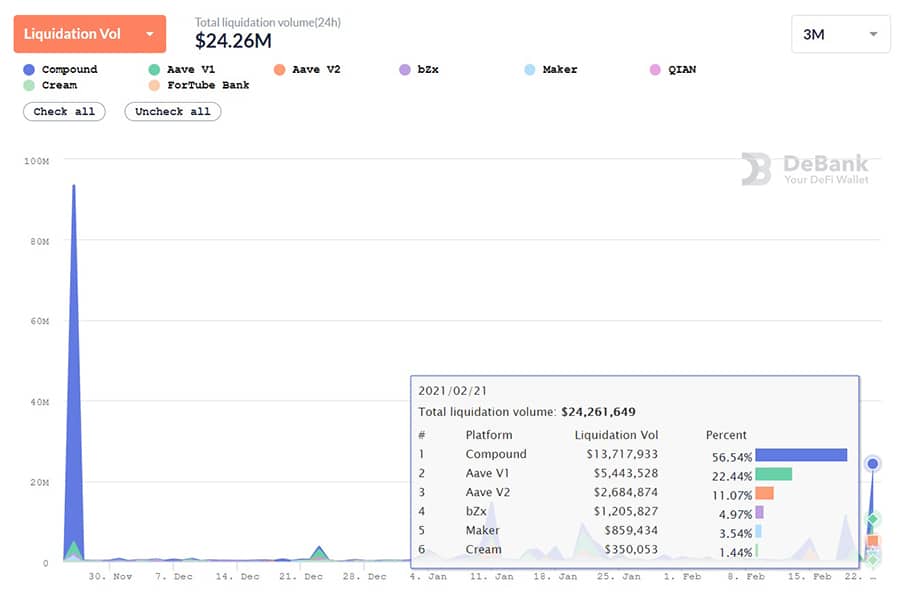Toggle the Cream legend series
The image size is (900, 597).
[50, 85]
